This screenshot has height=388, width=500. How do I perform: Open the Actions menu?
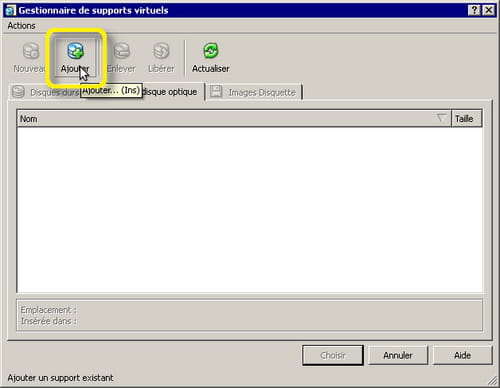(x=21, y=26)
